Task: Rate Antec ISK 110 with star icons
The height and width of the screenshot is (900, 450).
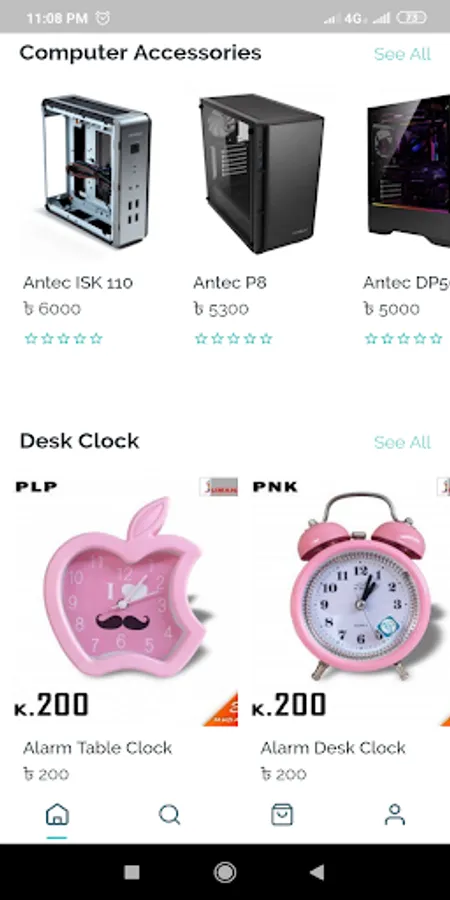Action: [64, 339]
